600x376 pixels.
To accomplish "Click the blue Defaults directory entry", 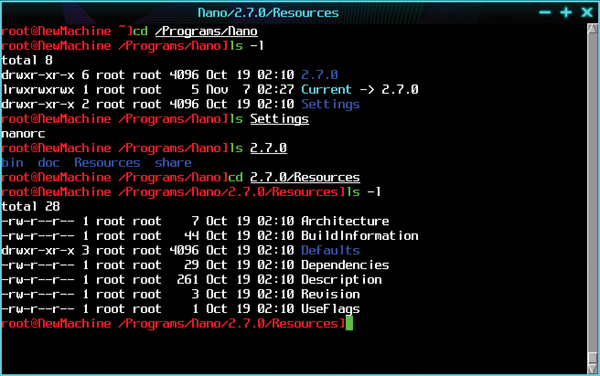I will pyautogui.click(x=330, y=250).
